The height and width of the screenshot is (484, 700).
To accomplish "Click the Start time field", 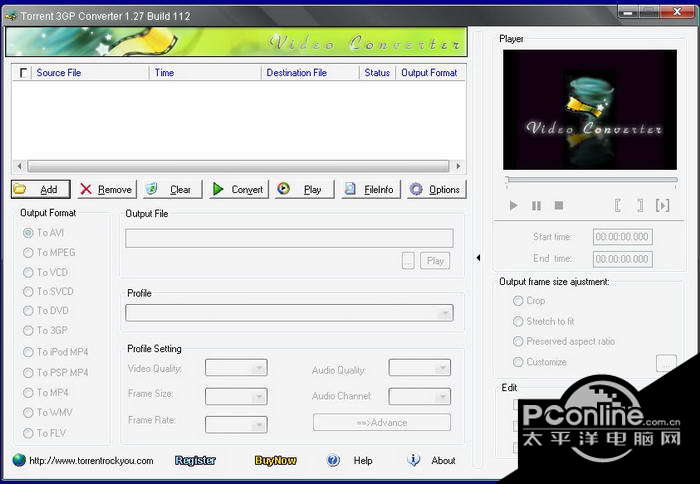I will pyautogui.click(x=623, y=237).
